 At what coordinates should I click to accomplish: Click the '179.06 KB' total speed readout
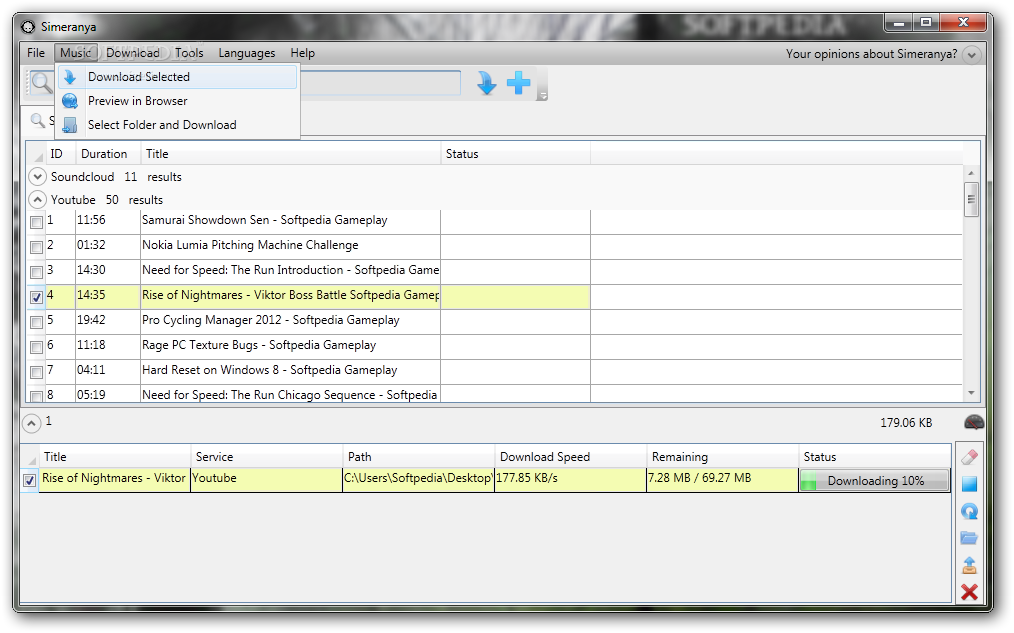tap(906, 423)
